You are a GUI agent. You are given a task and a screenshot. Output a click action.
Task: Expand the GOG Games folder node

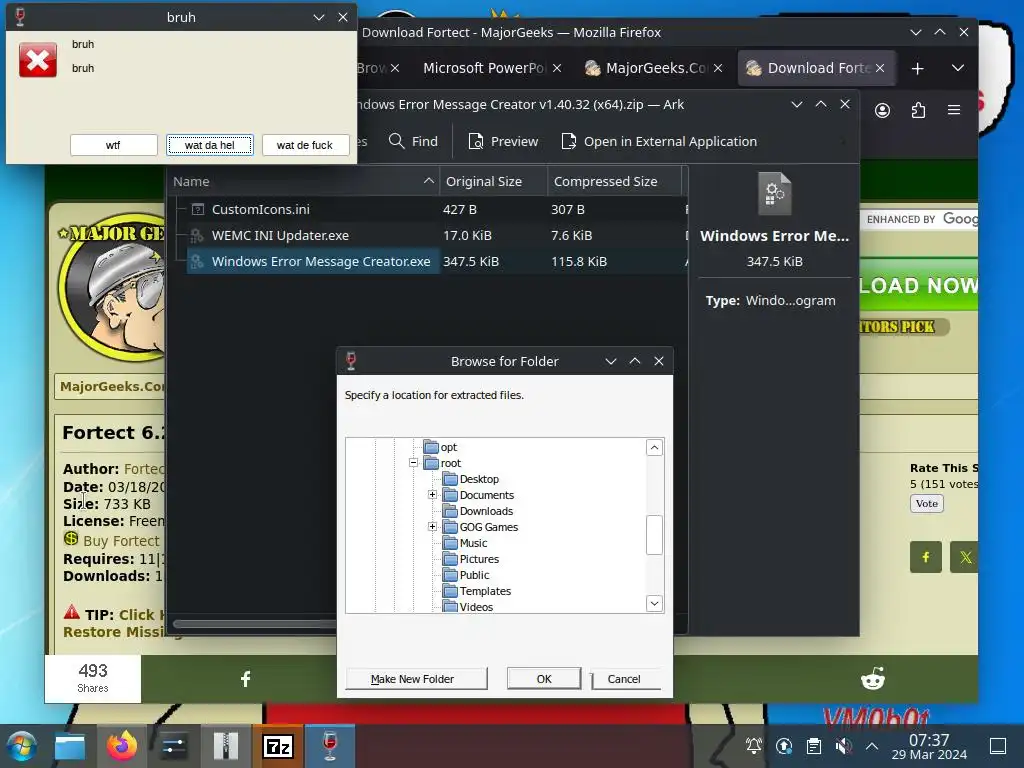(x=432, y=526)
